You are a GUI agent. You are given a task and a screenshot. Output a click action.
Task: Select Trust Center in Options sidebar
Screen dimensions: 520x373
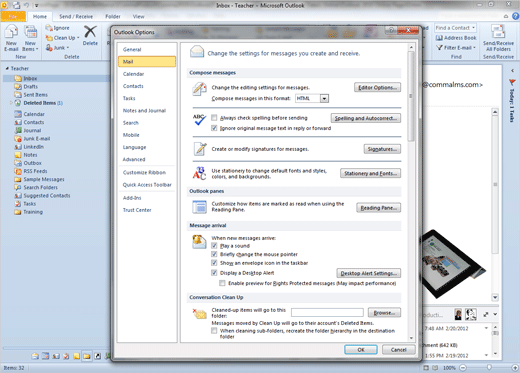coord(147,210)
